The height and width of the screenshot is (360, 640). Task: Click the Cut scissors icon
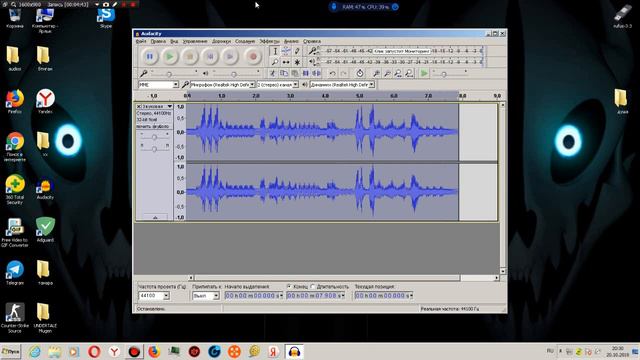[272, 73]
